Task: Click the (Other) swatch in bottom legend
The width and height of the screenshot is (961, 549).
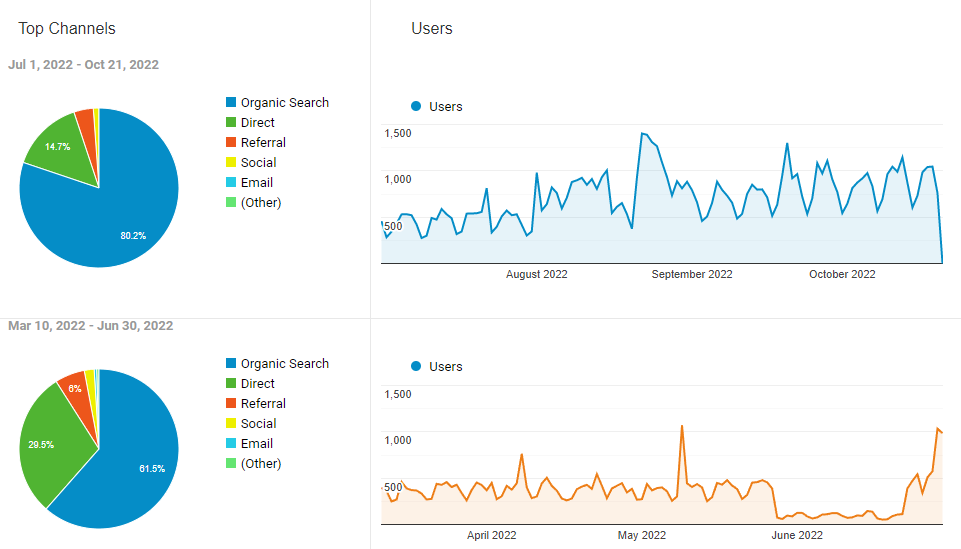Action: (x=231, y=463)
